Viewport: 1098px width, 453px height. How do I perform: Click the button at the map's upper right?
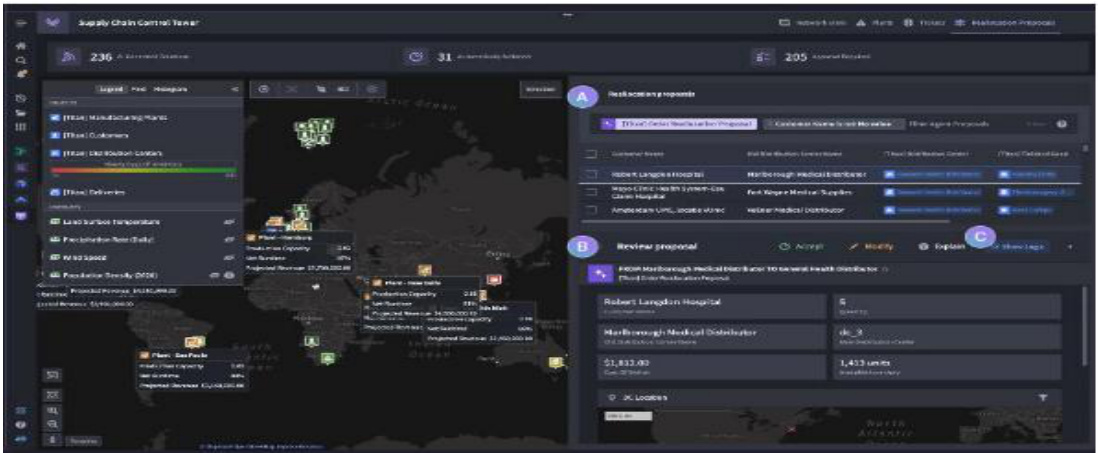[x=540, y=90]
